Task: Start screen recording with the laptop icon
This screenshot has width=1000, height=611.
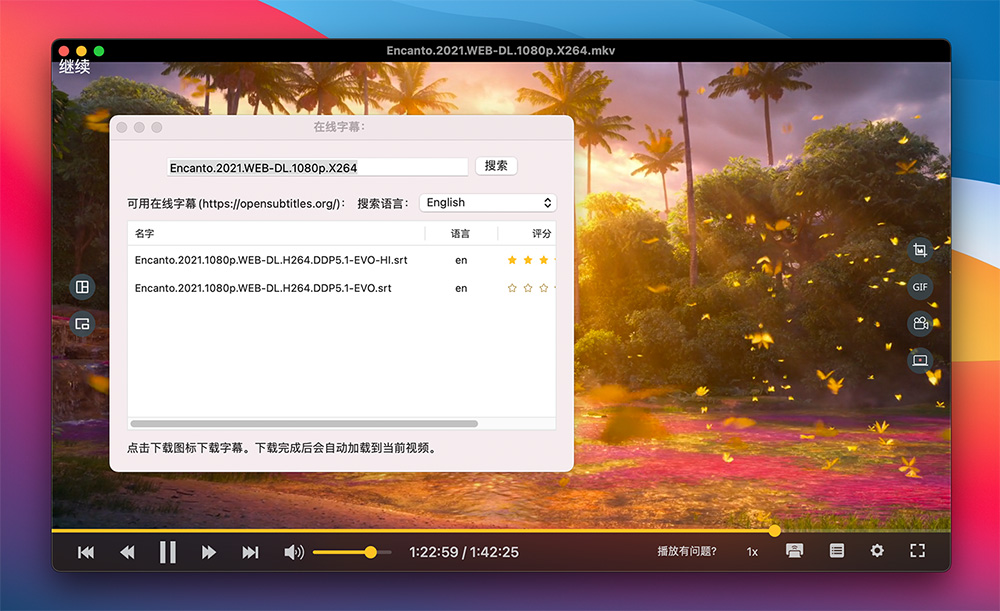Action: coord(920,360)
